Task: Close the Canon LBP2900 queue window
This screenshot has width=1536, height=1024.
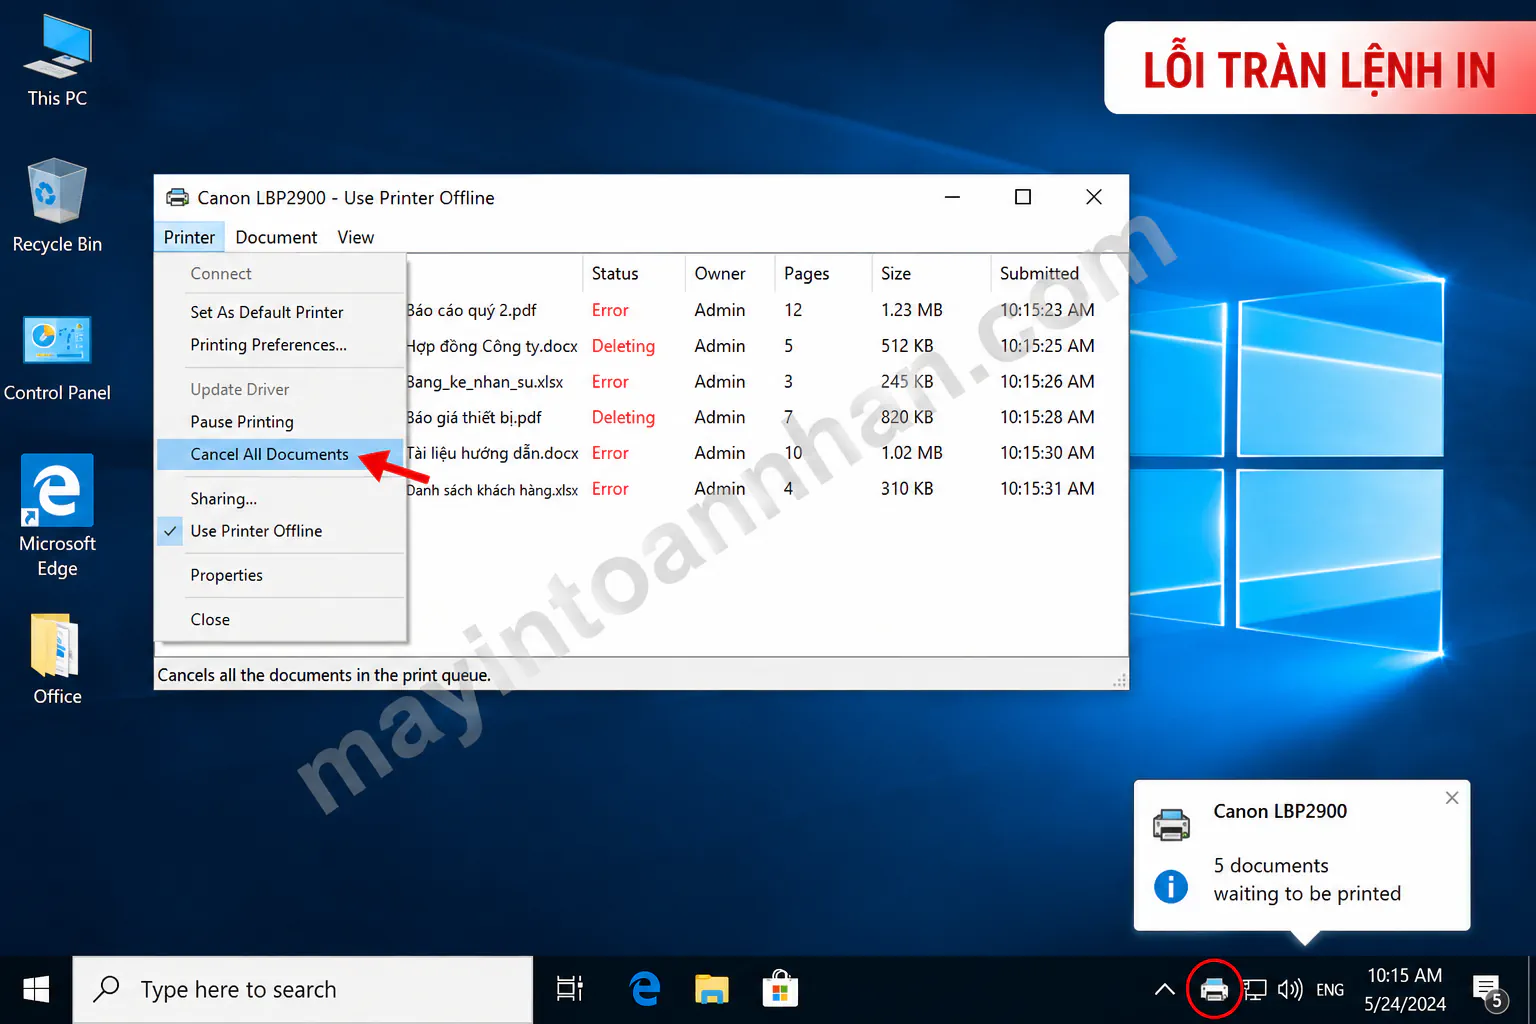Action: [1094, 197]
